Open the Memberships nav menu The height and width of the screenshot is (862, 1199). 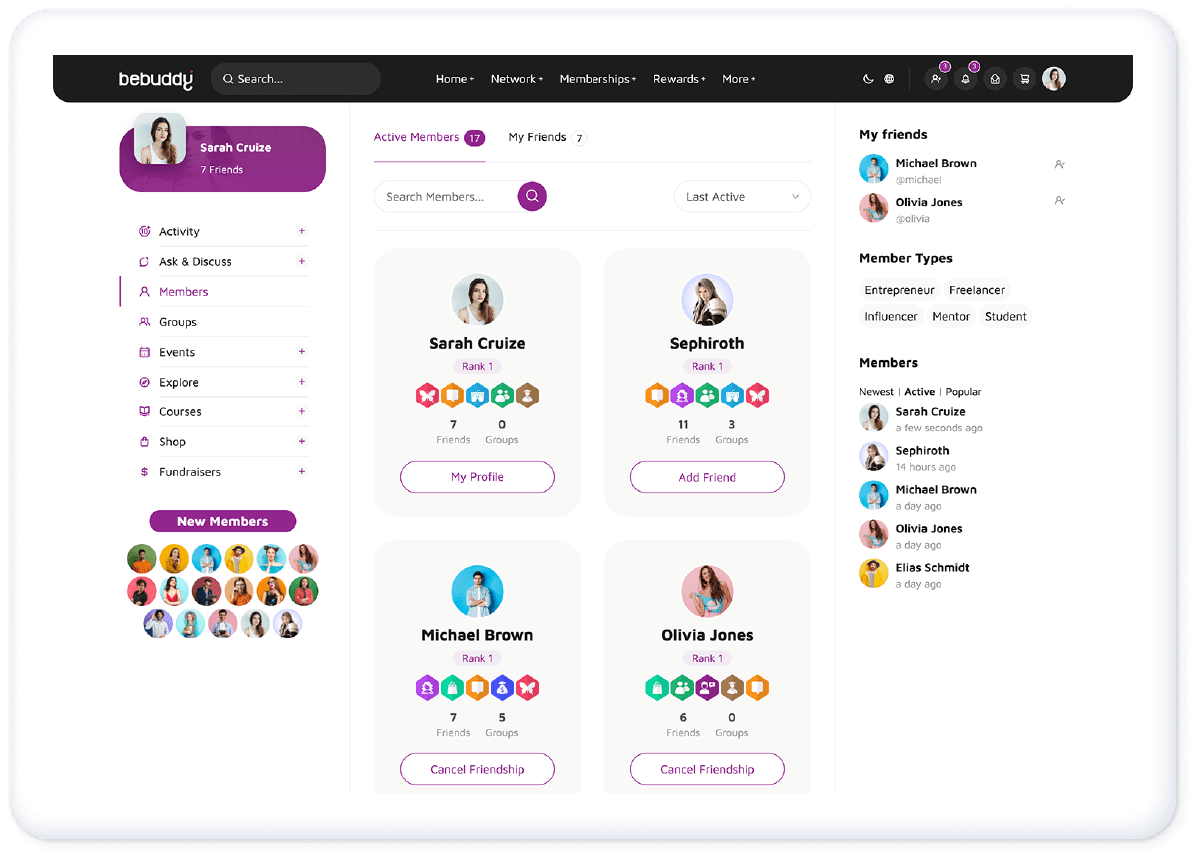pos(597,79)
